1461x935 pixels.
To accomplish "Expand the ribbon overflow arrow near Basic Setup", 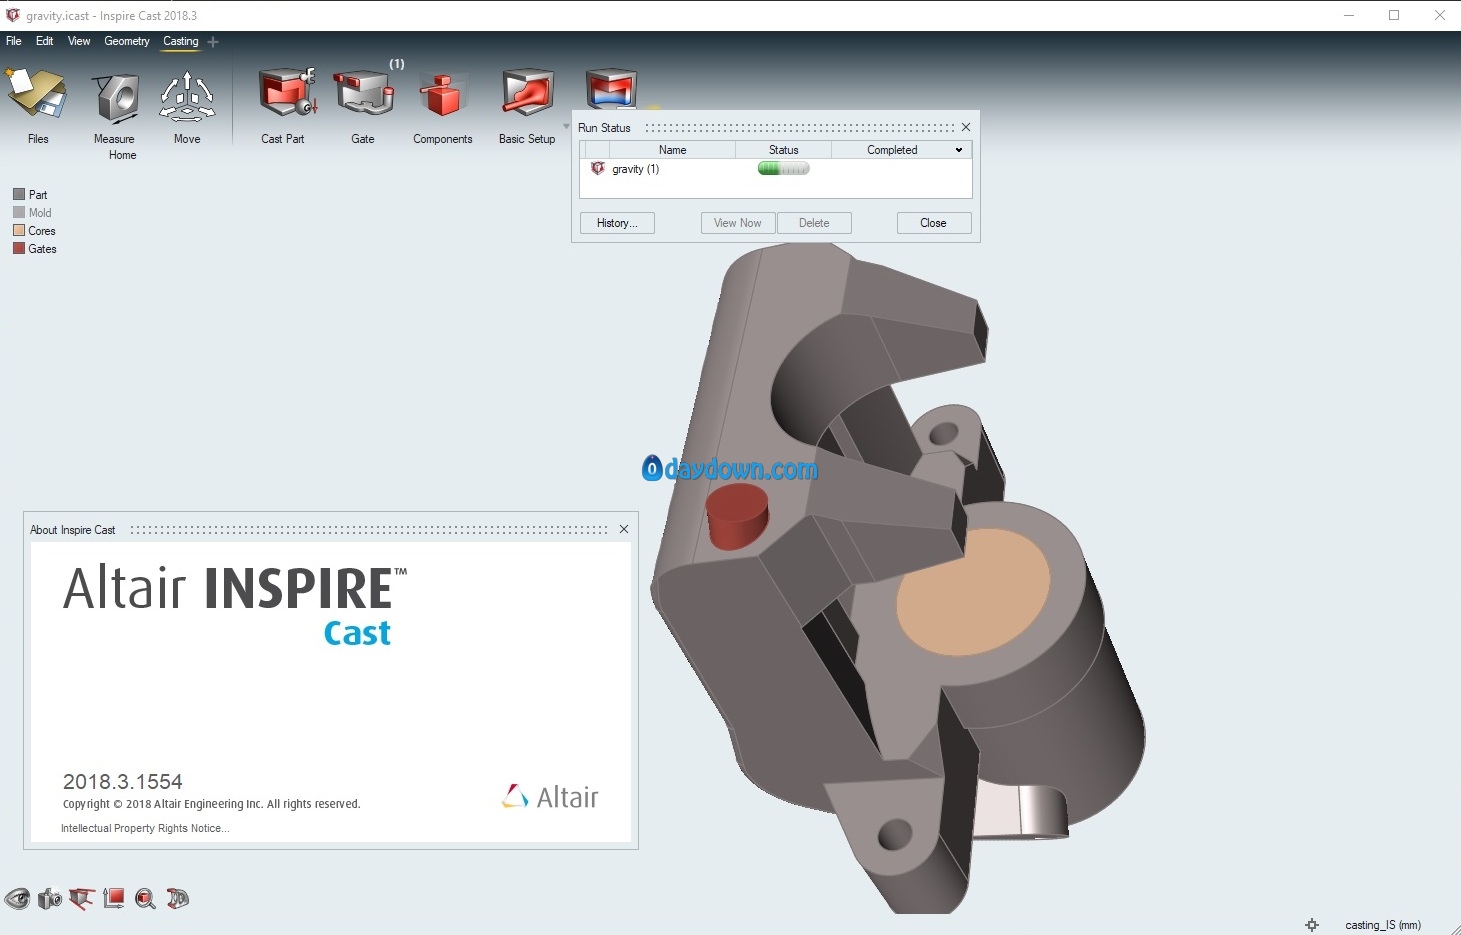I will [x=566, y=126].
